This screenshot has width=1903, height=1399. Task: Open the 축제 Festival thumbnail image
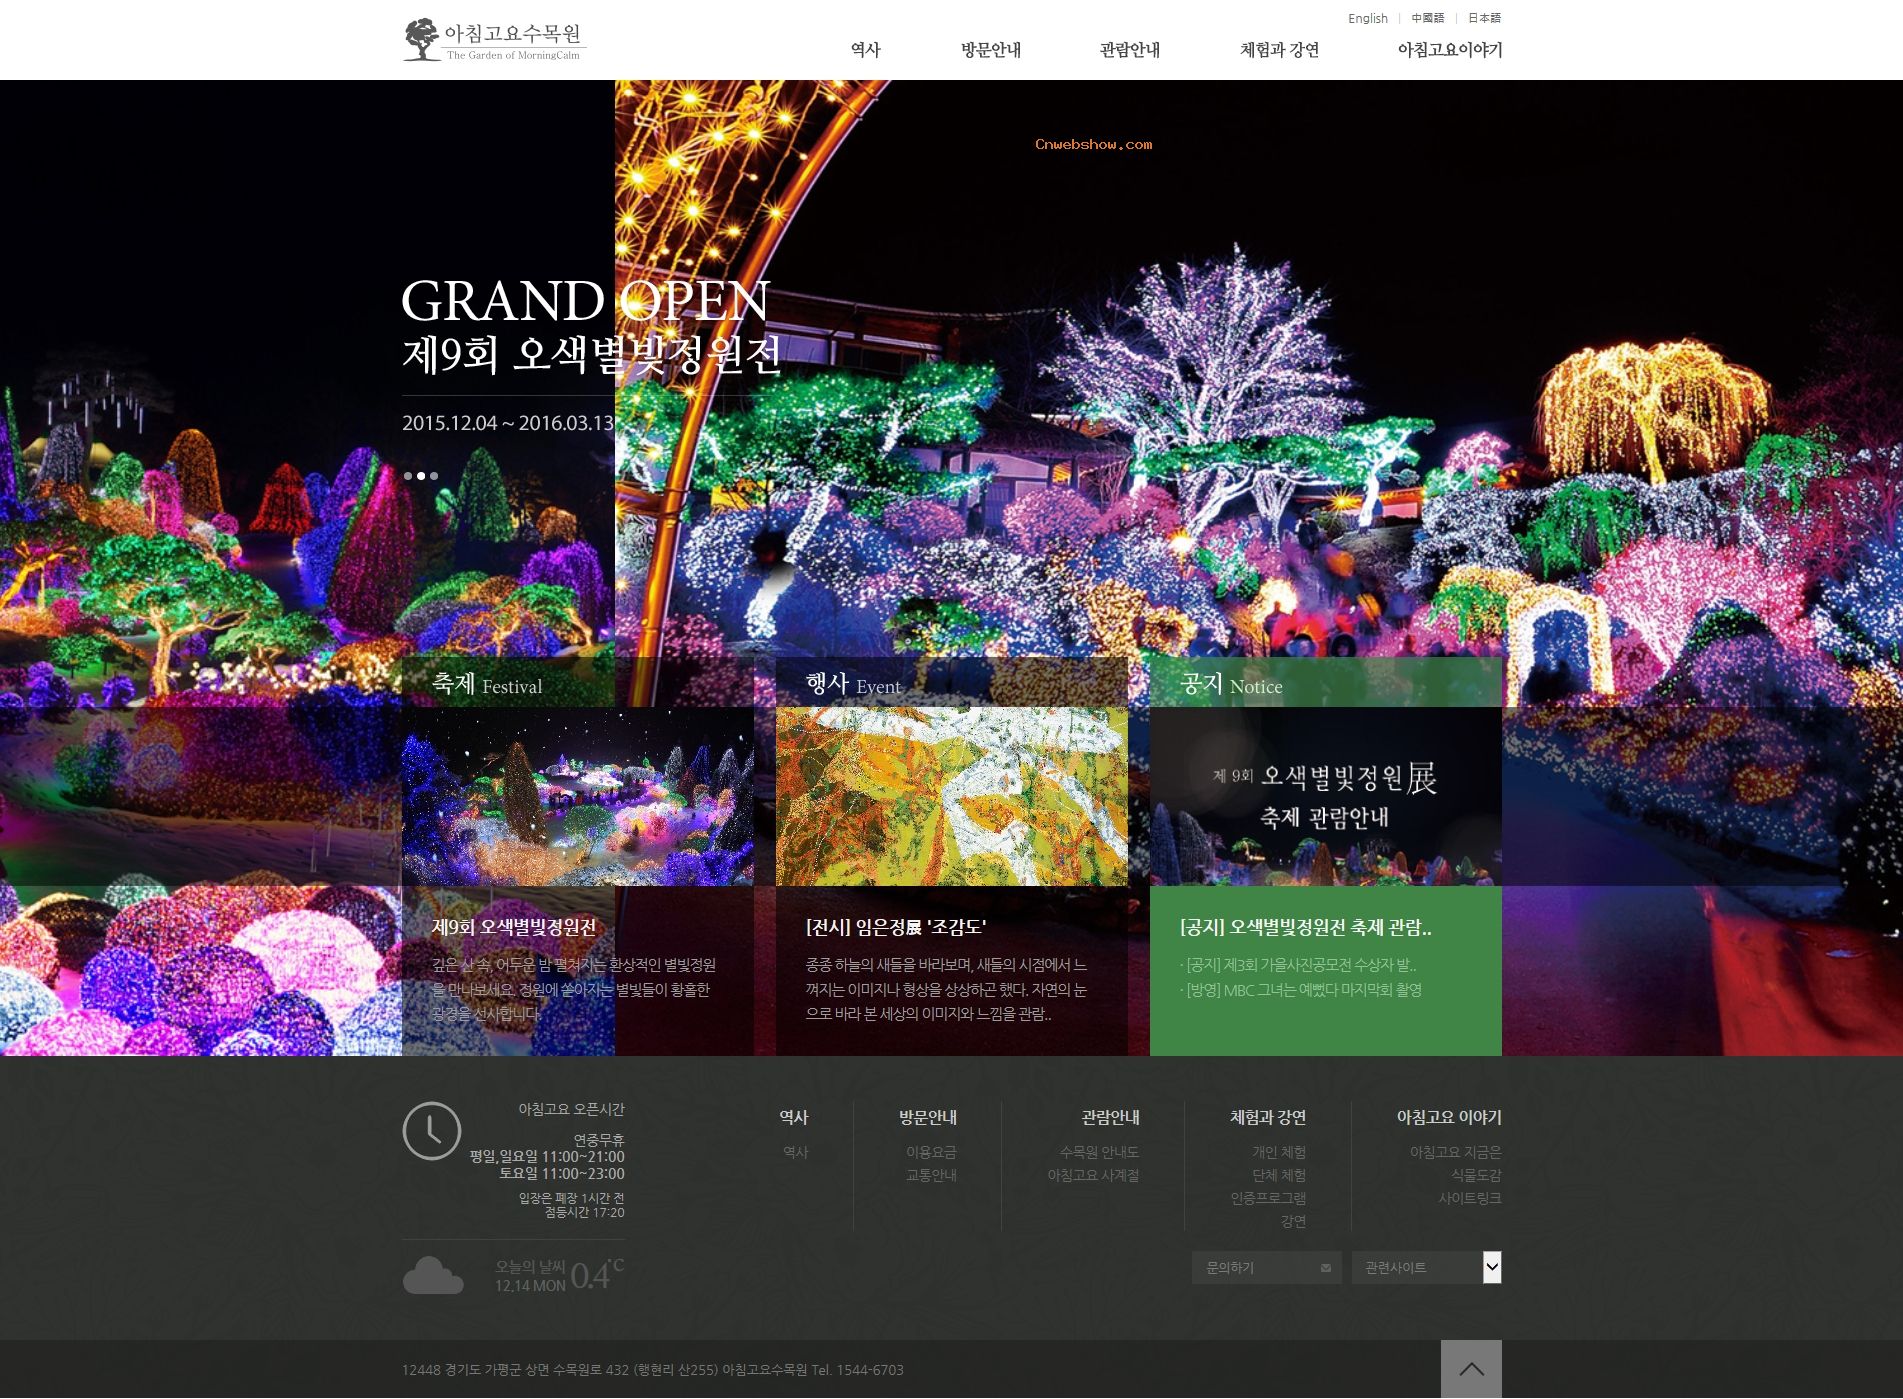pos(577,796)
